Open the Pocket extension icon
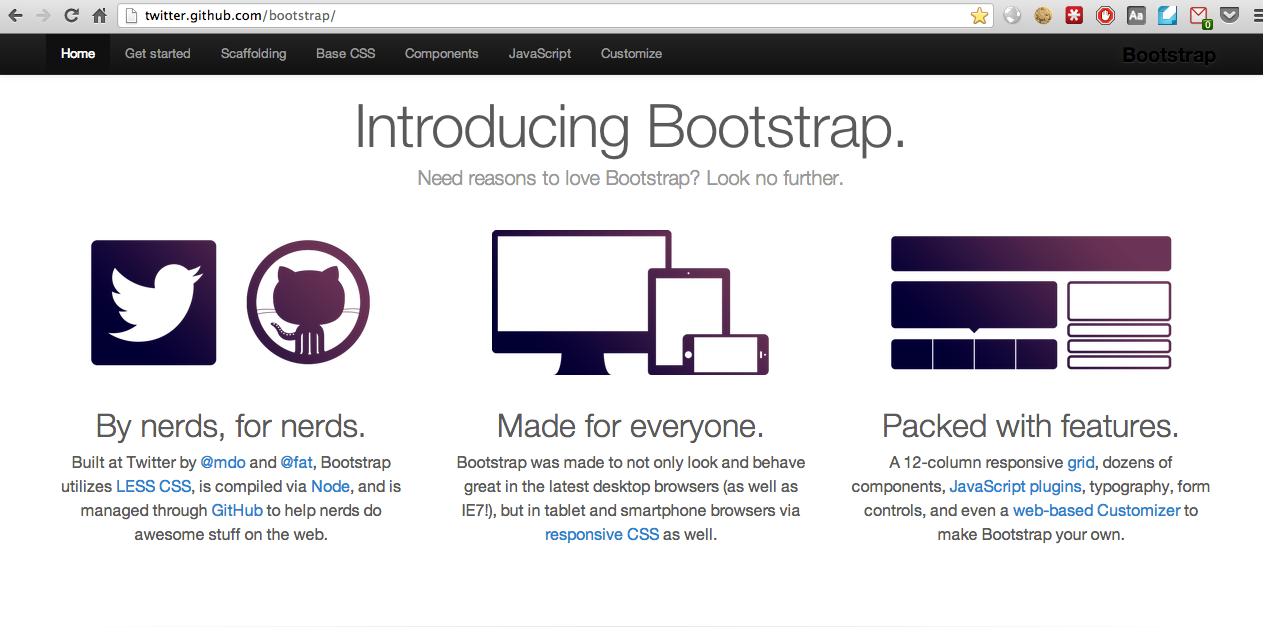Viewport: 1263px width, 628px height. pos(1230,16)
